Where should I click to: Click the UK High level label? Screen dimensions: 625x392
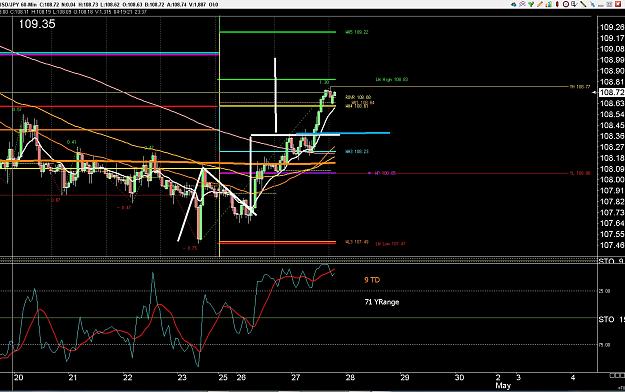coord(392,79)
